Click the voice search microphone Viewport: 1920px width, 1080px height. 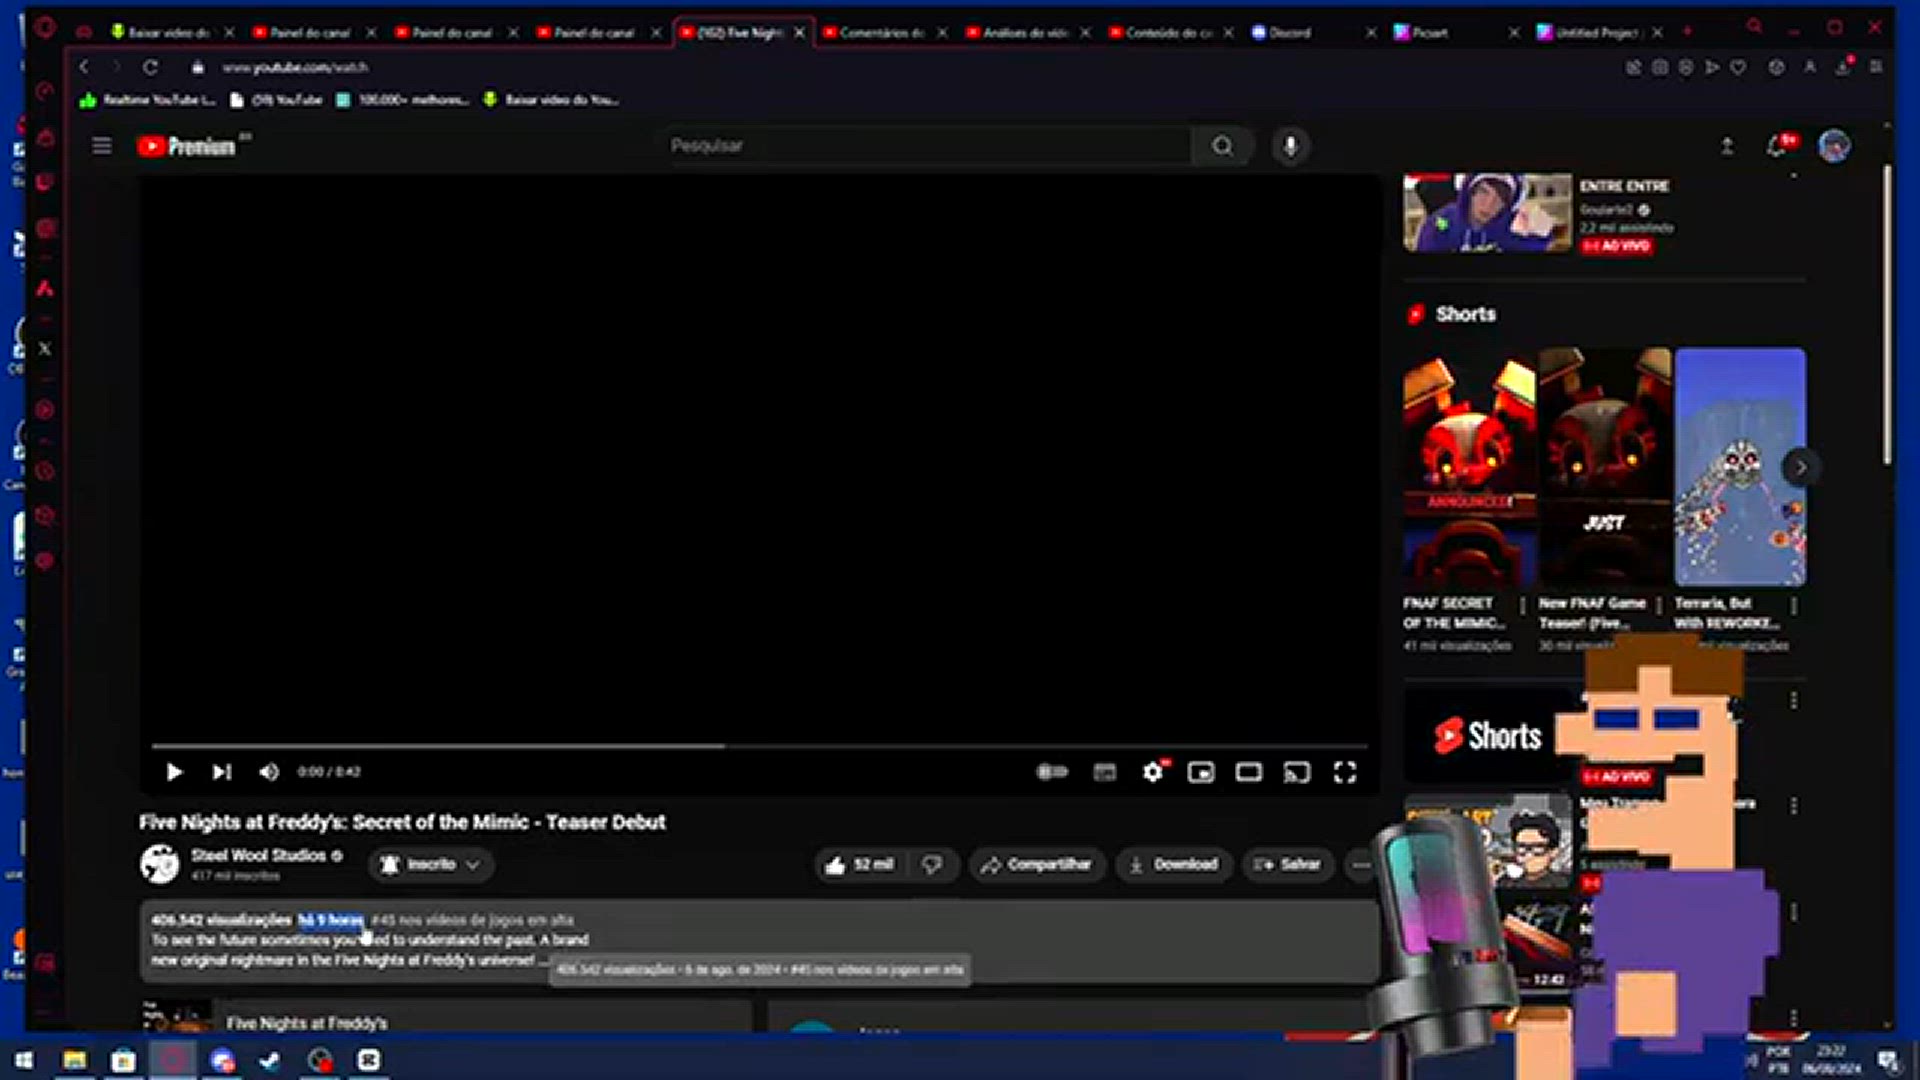(1290, 146)
